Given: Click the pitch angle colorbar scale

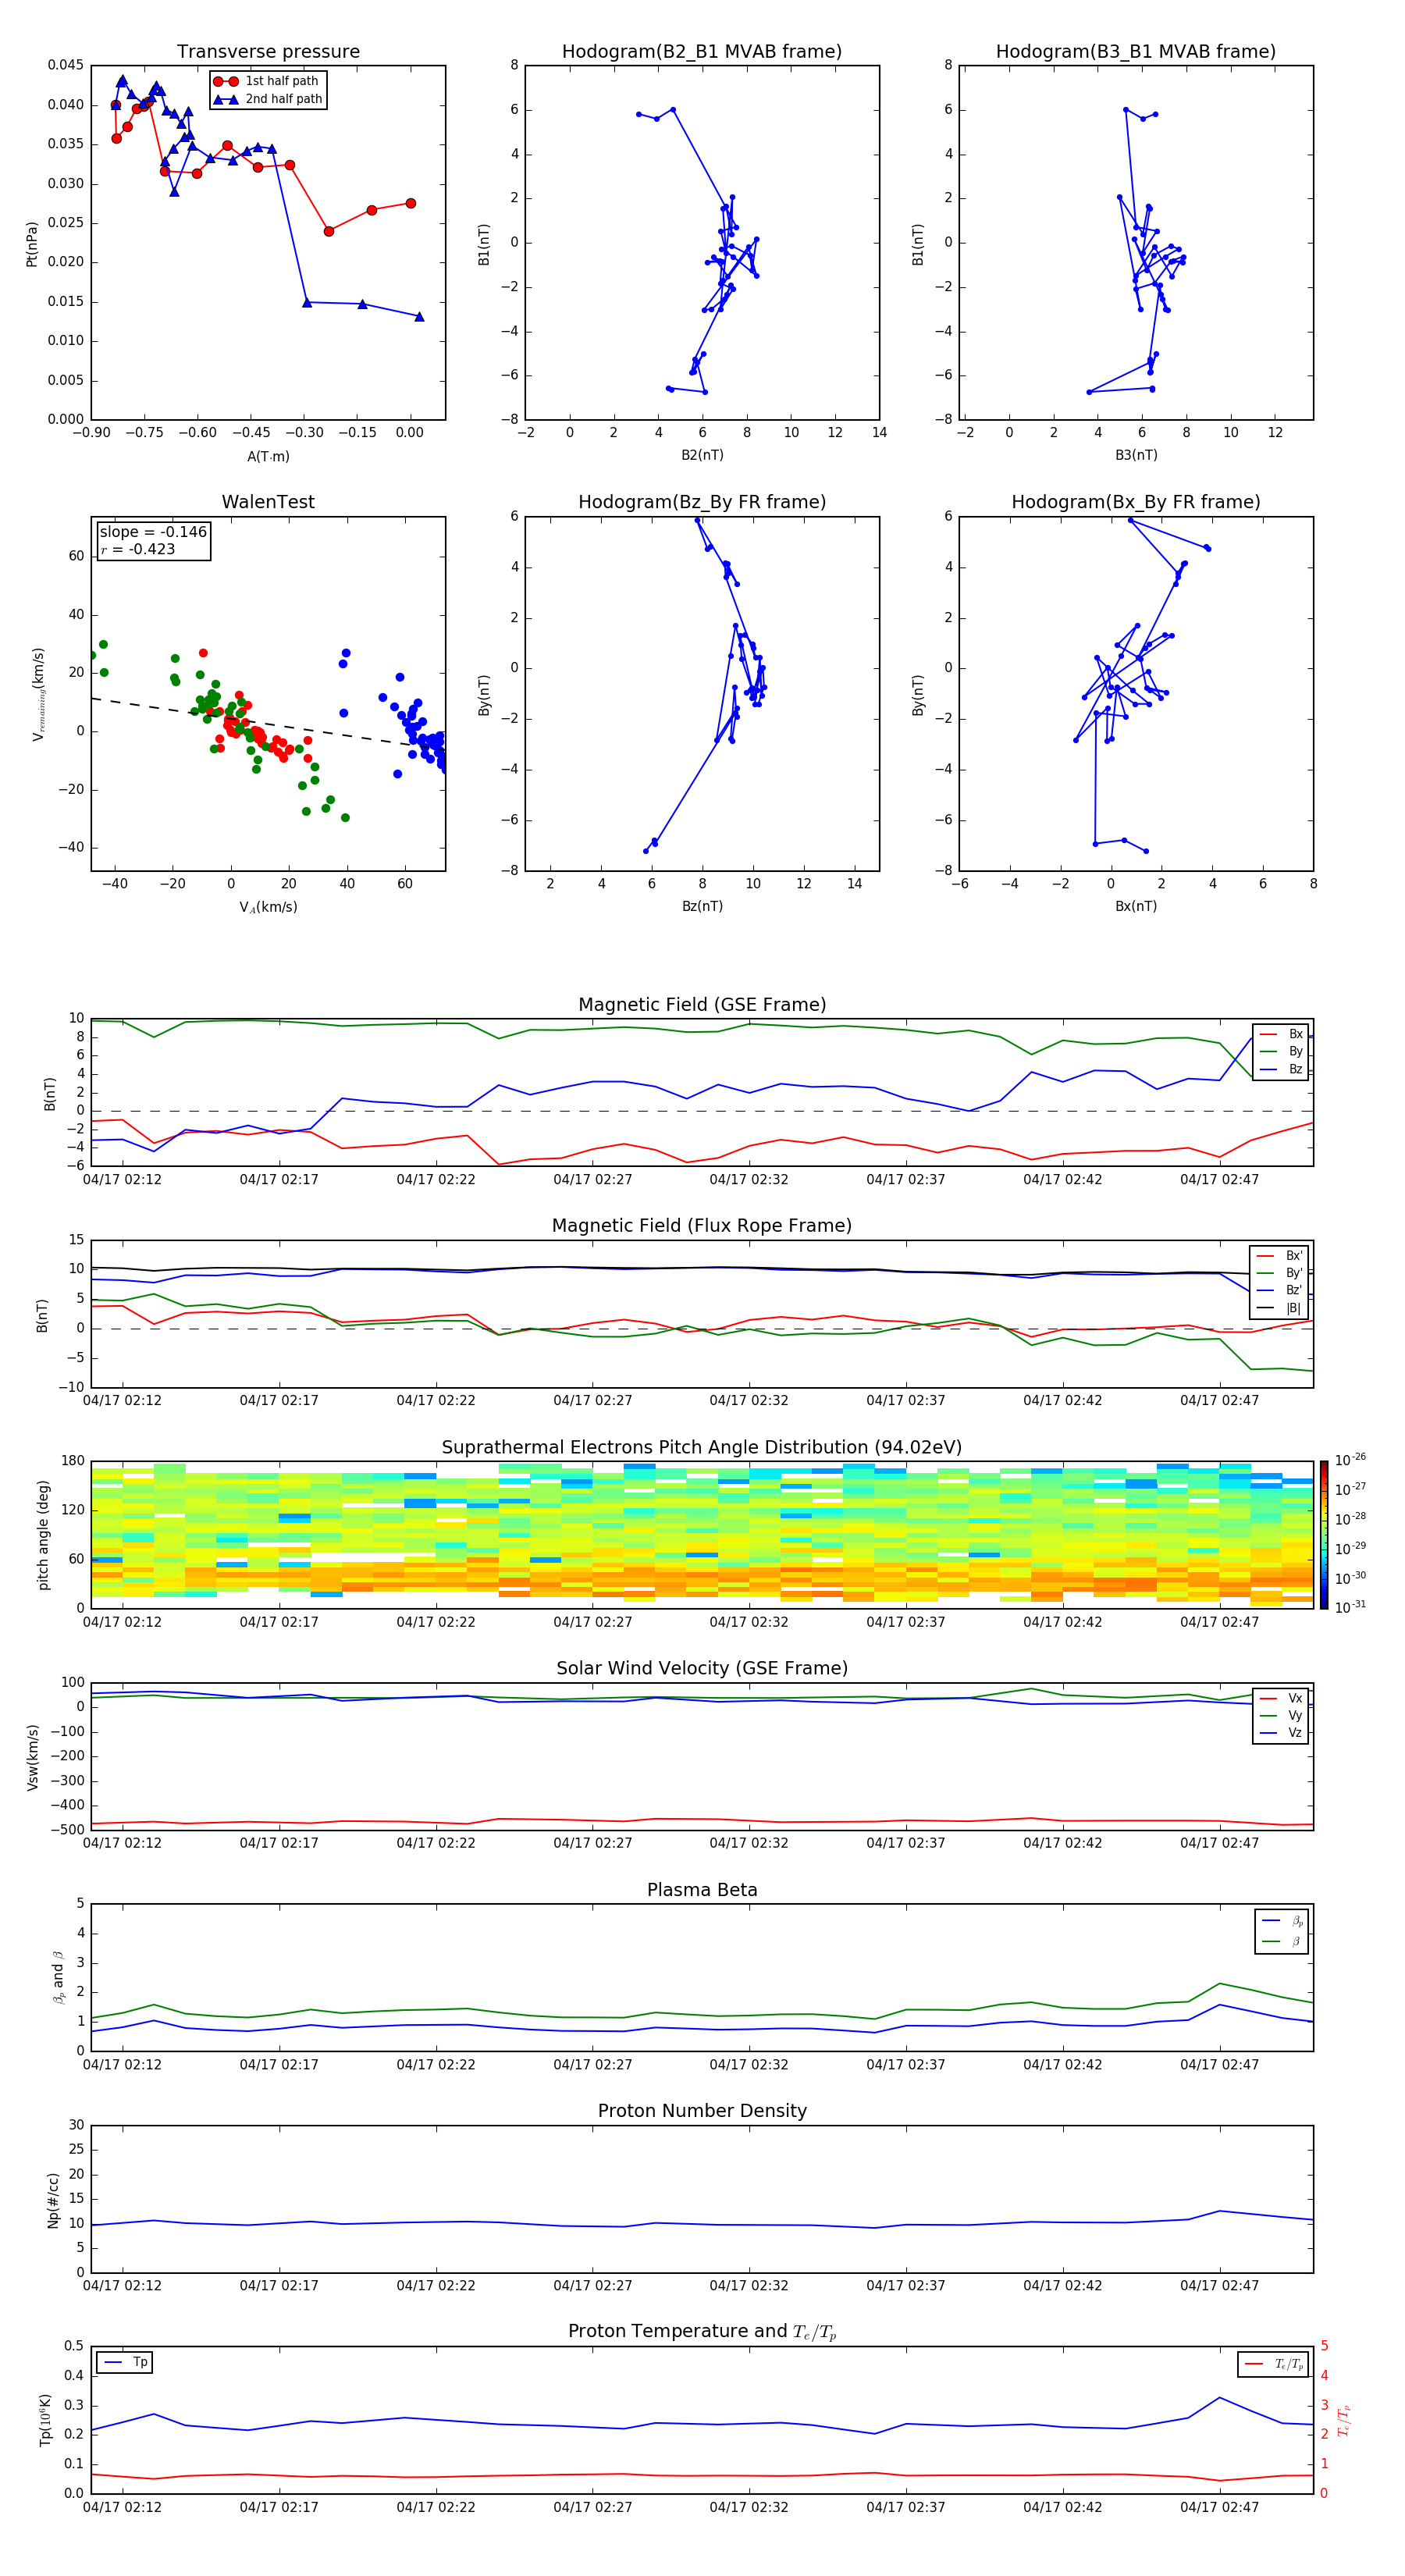Looking at the screenshot, I should pos(1323,1535).
